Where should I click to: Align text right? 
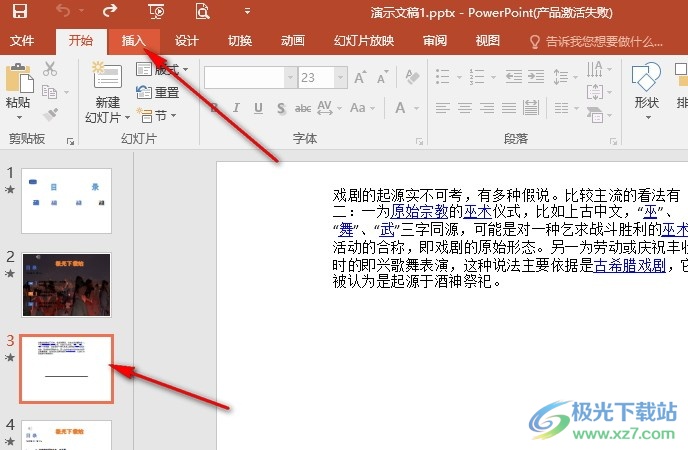pyautogui.click(x=487, y=107)
